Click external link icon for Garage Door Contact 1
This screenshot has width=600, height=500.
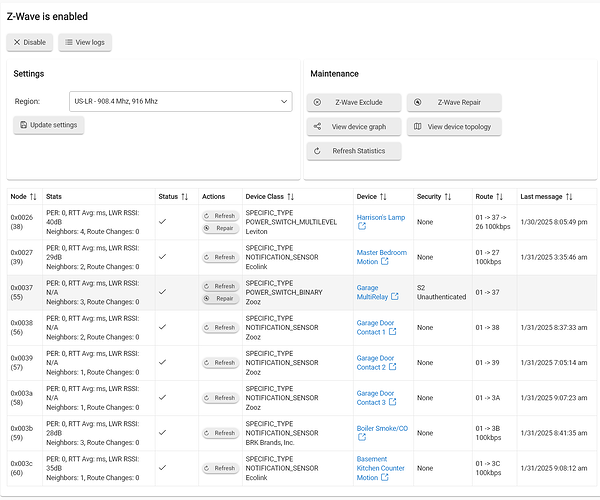coord(391,332)
